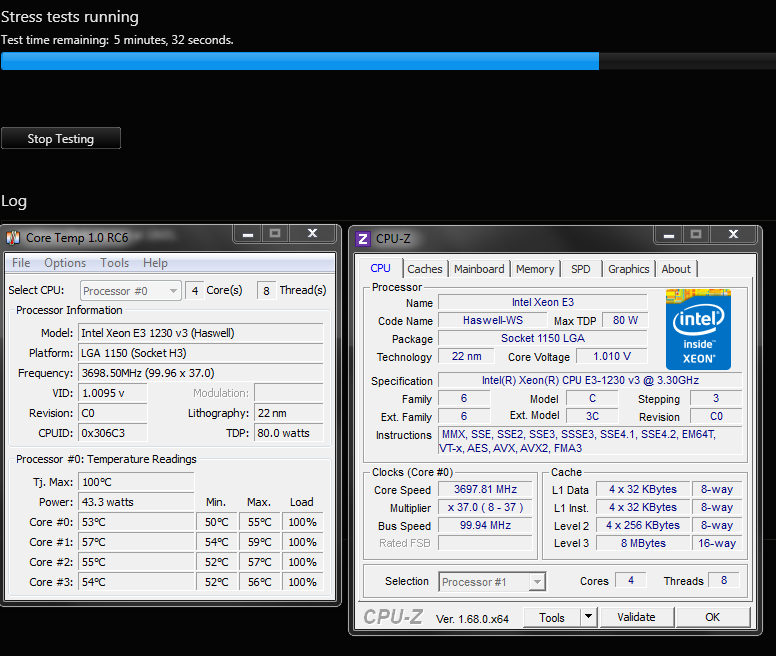Image resolution: width=776 pixels, height=656 pixels.
Task: Click the Multiplier value x 37.0 ( 8 - 37 )
Action: pos(485,508)
